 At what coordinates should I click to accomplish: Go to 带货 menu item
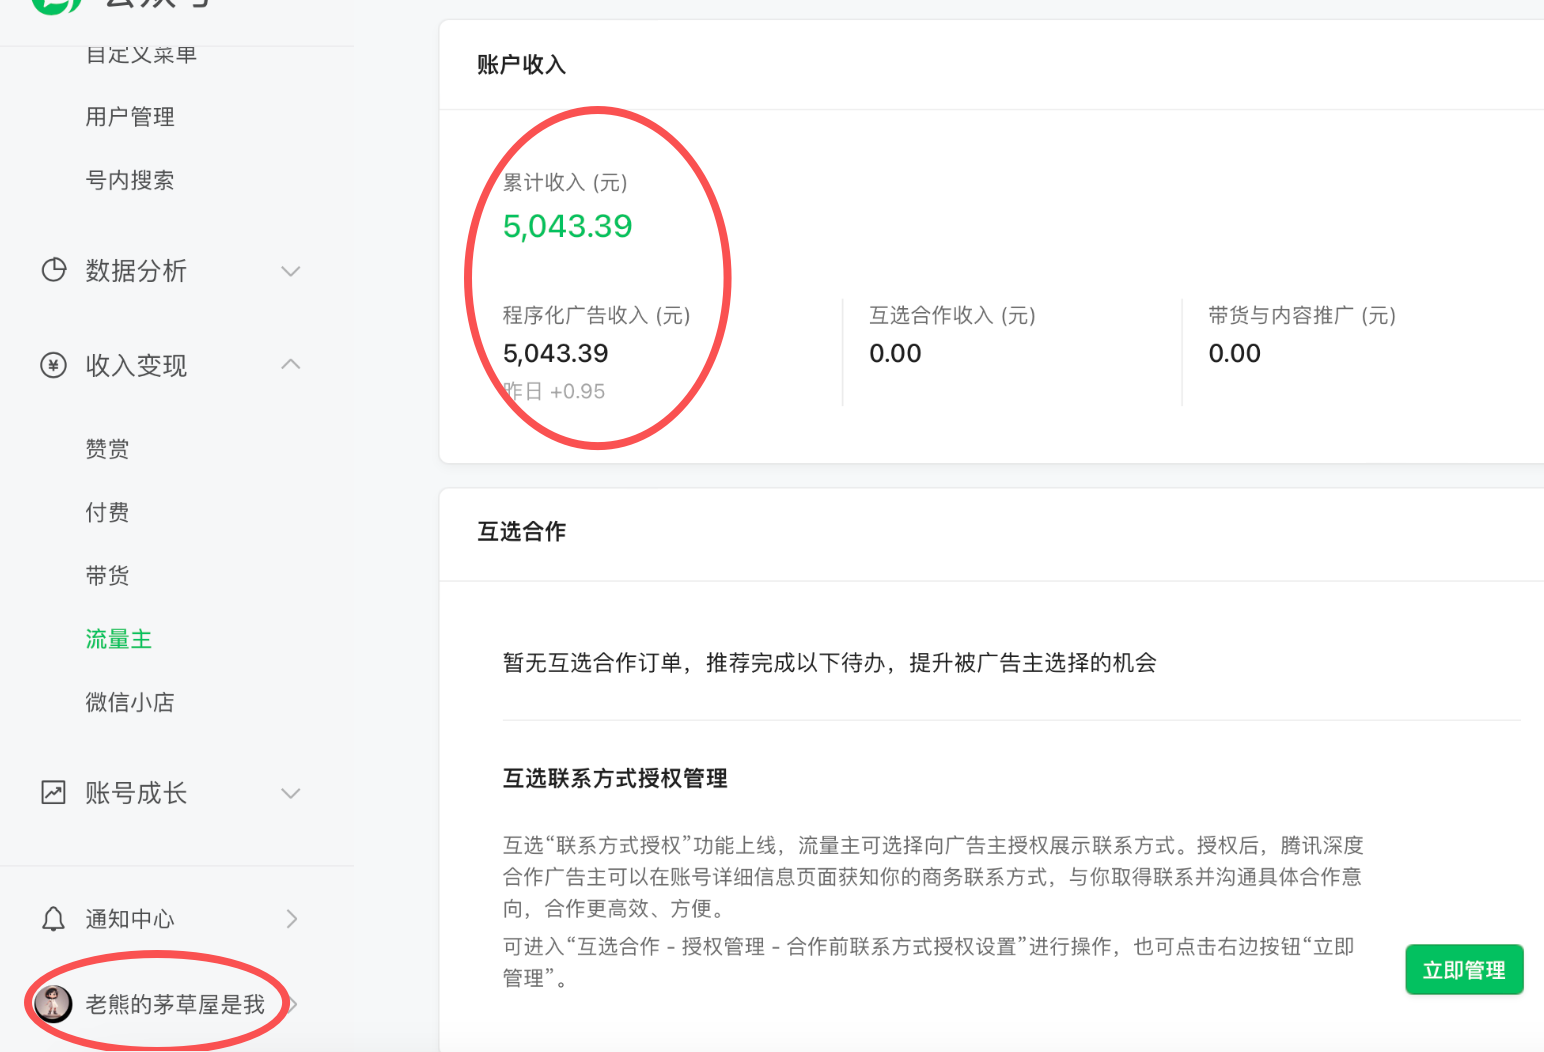[x=107, y=576]
